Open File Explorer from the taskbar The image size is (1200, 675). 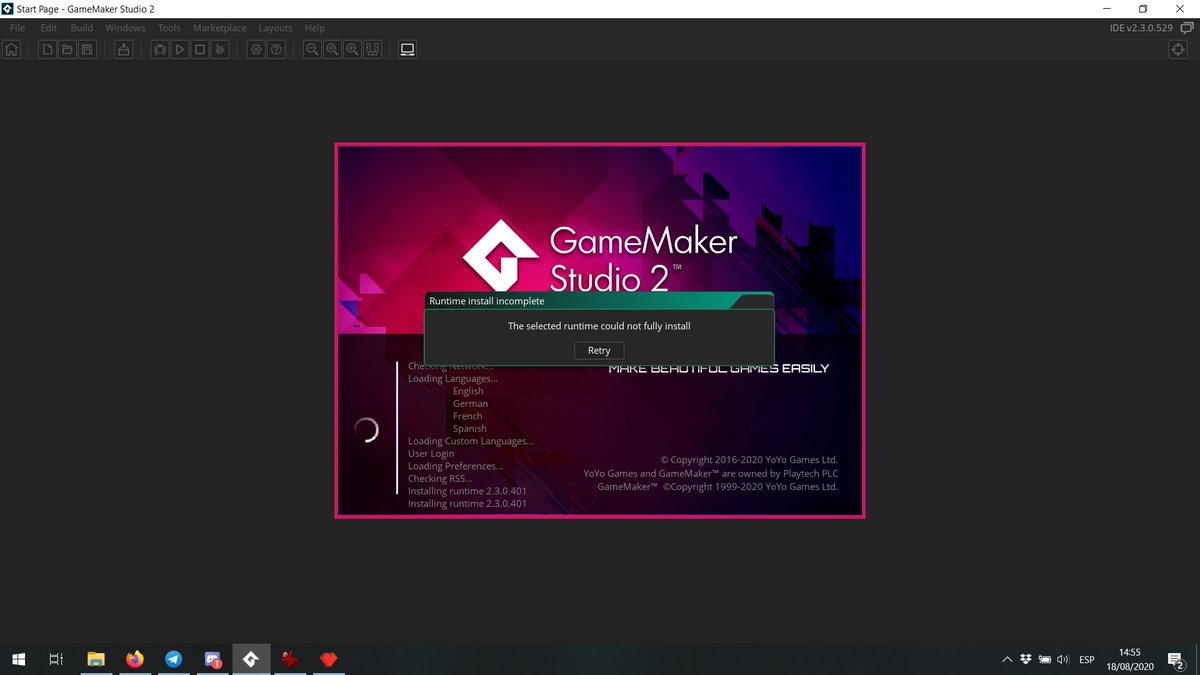pos(96,659)
